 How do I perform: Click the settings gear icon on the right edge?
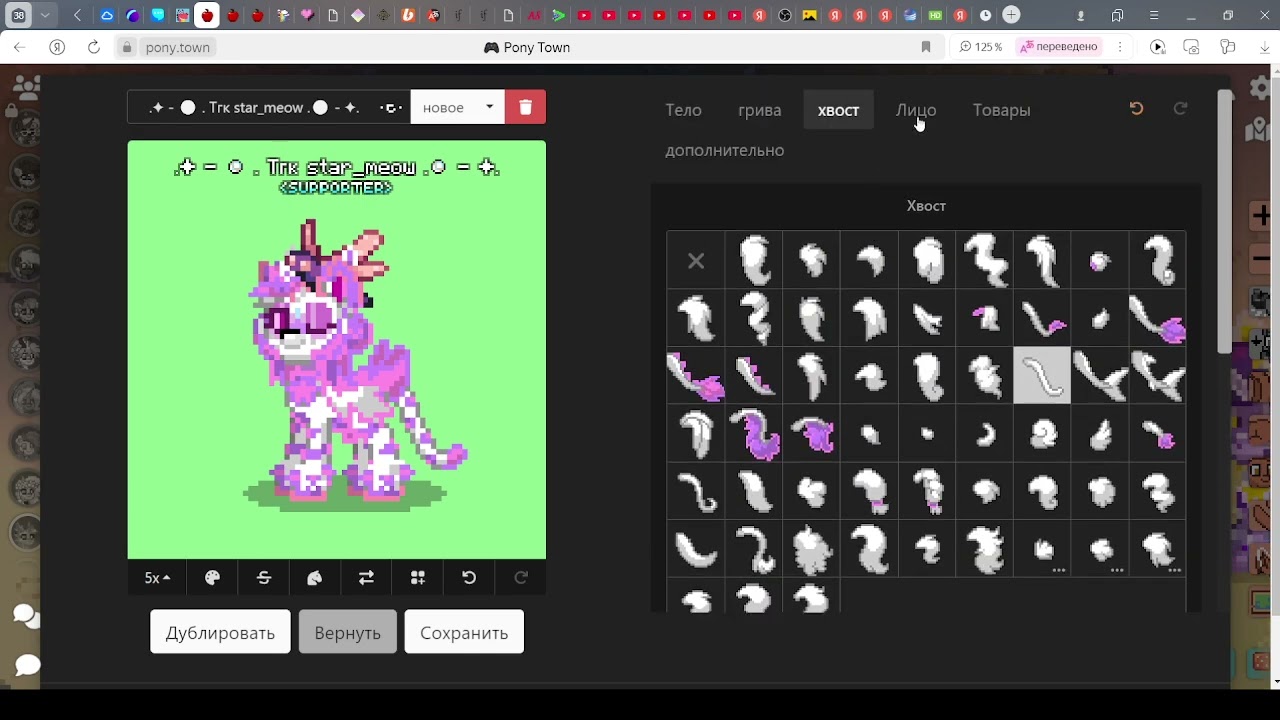click(x=1260, y=88)
